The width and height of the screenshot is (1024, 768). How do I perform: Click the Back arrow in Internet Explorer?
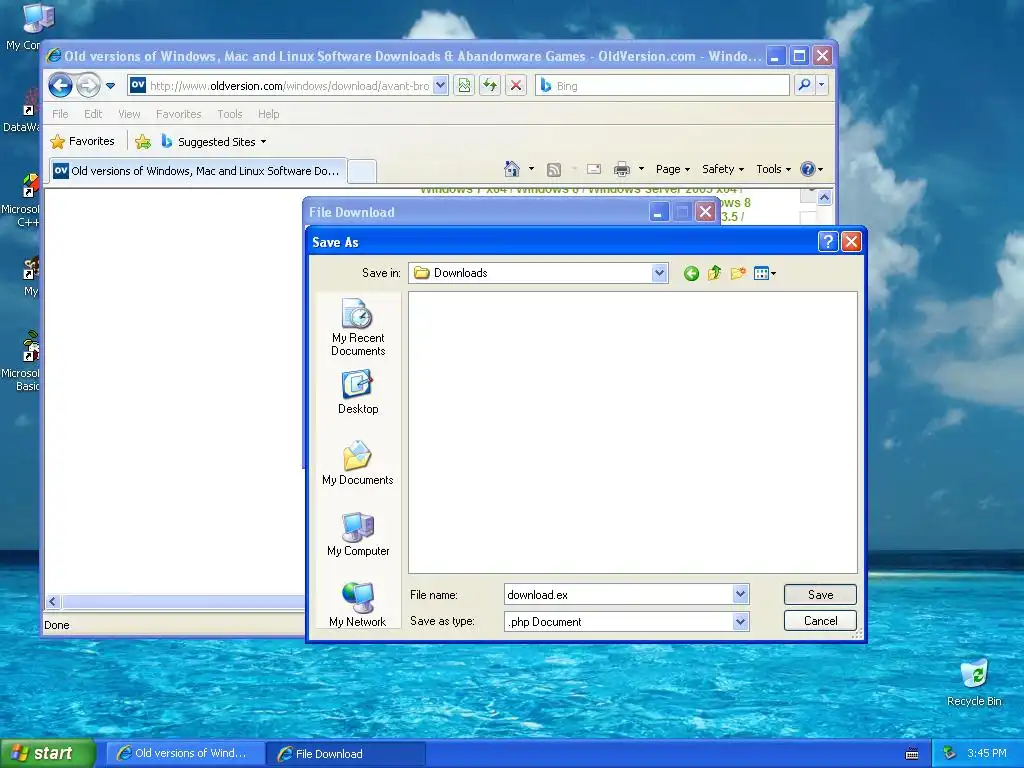(x=61, y=86)
